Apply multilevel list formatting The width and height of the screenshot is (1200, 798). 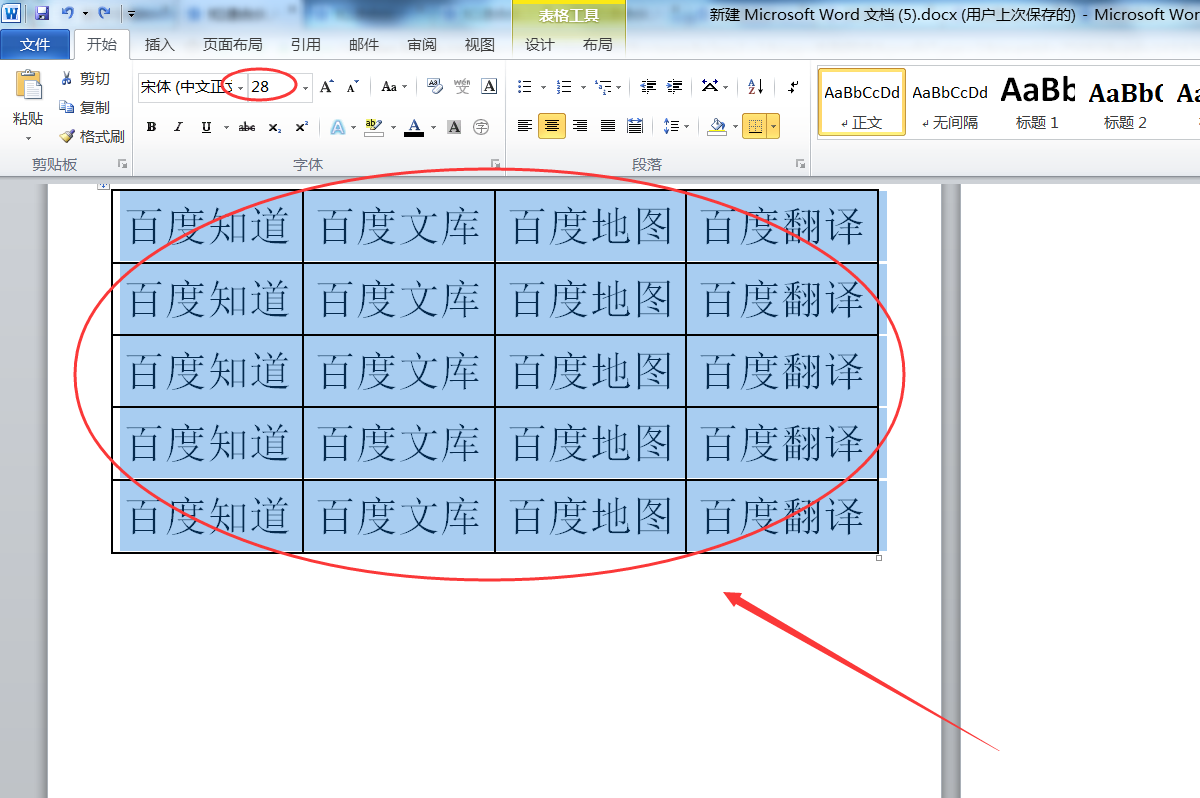pos(602,87)
